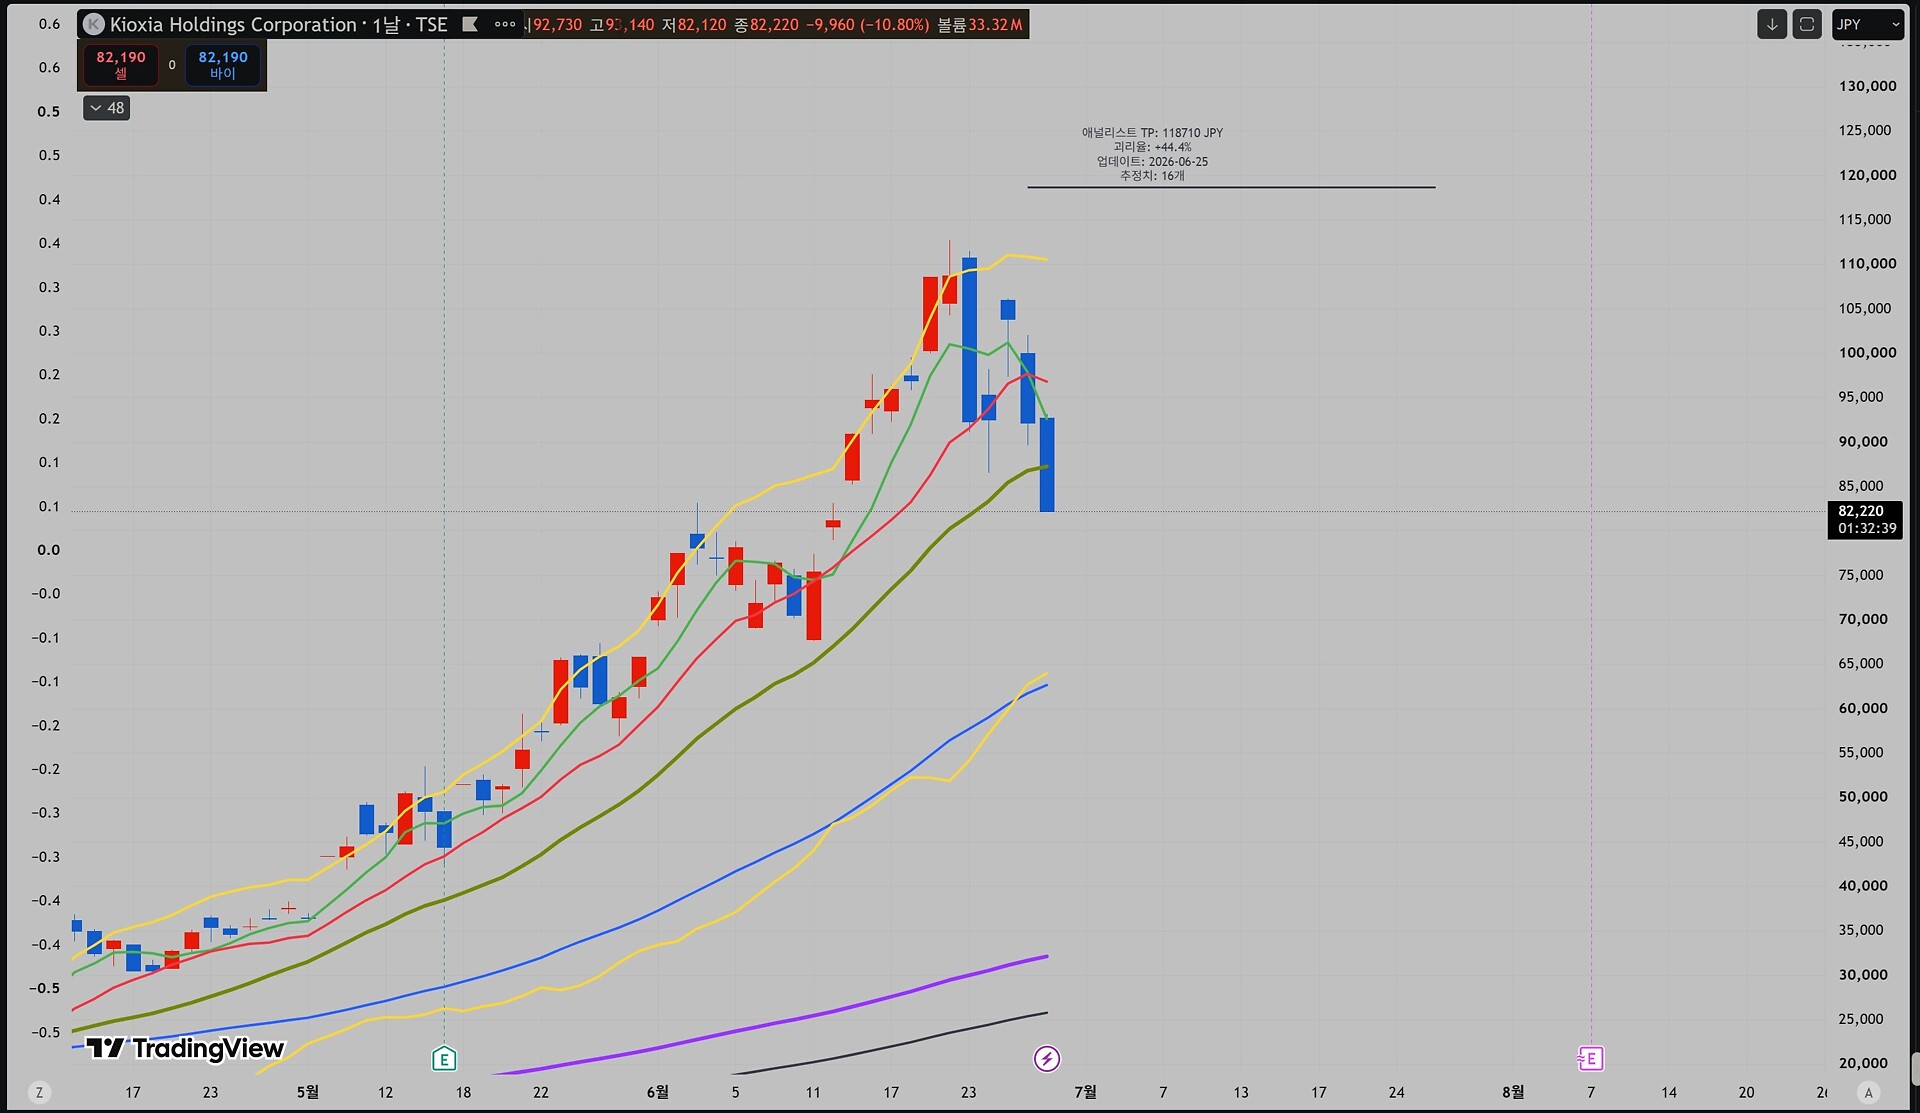
Task: Click the spread value 0 between sell and buy
Action: tap(172, 65)
